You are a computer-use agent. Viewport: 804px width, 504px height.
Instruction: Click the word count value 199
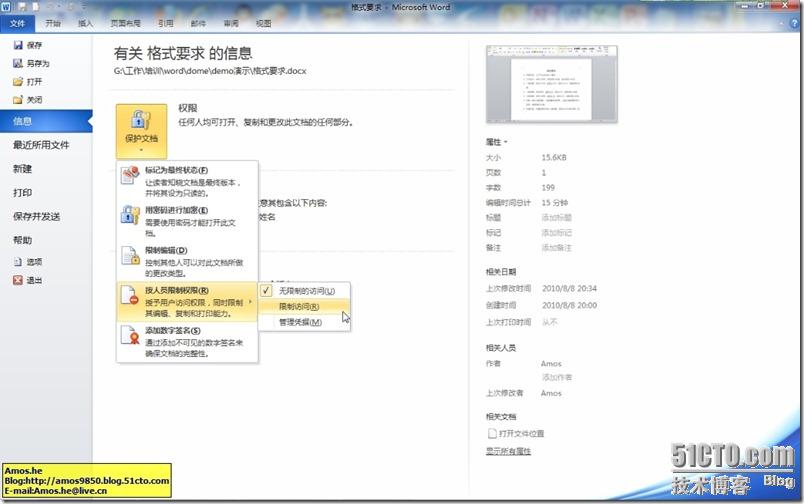548,188
